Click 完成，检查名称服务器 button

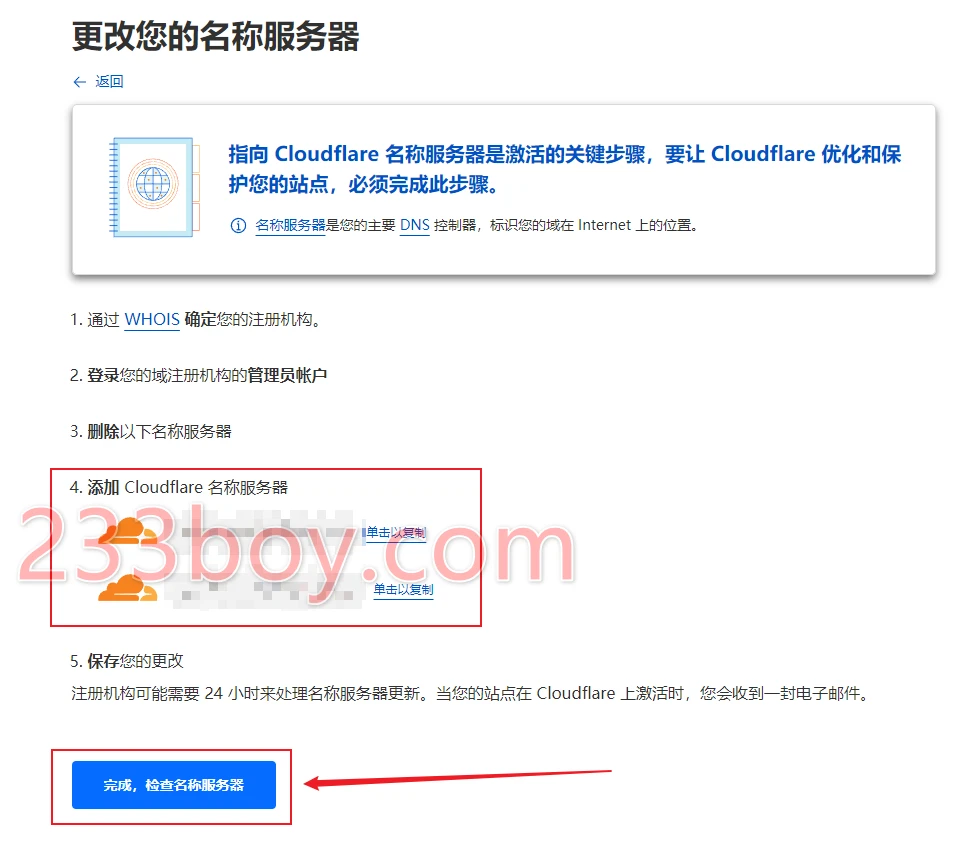174,785
